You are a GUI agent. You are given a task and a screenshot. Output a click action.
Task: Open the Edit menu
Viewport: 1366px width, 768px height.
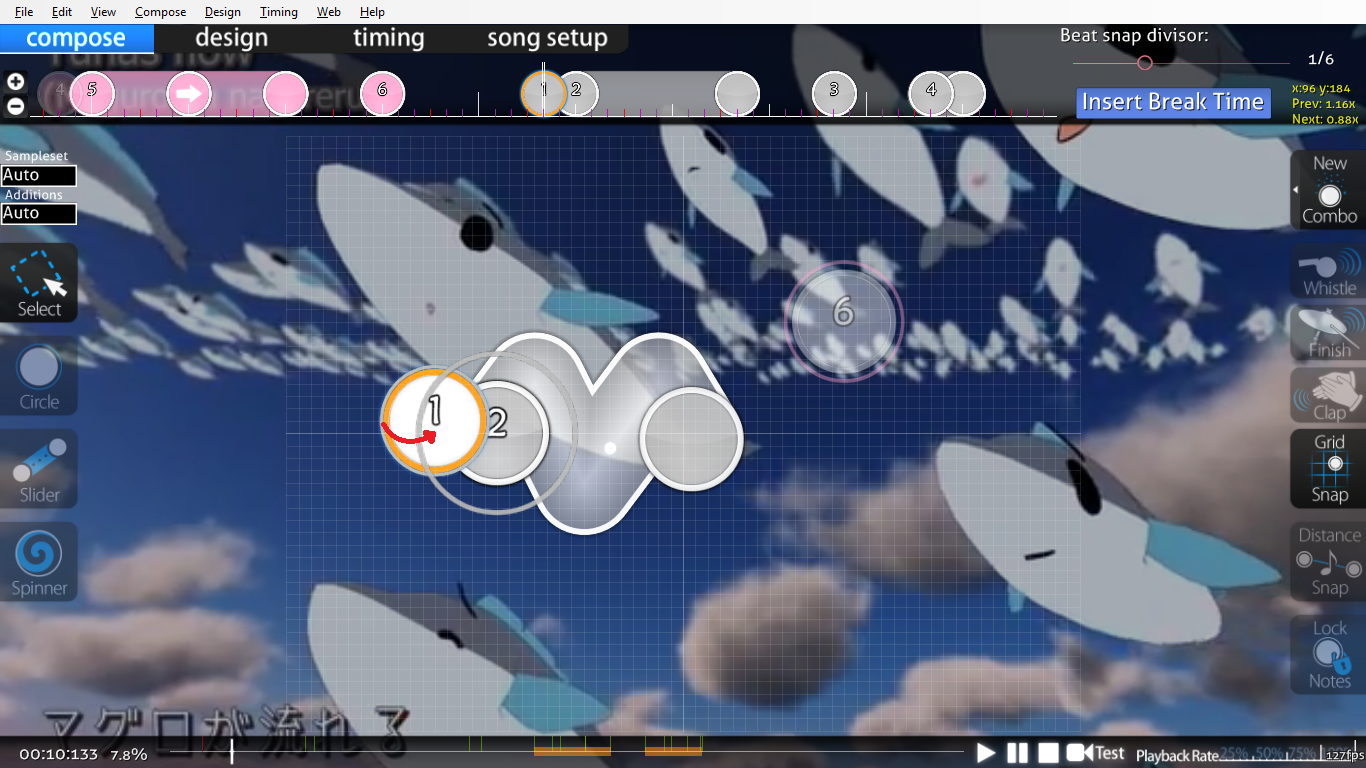62,12
